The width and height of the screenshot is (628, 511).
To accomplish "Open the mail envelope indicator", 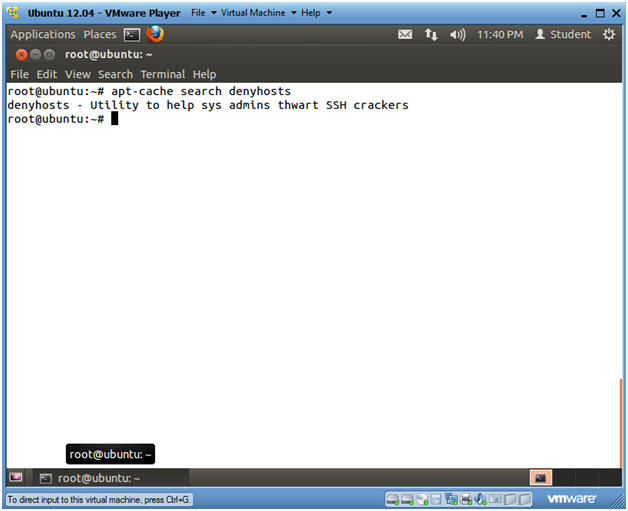I will (405, 34).
